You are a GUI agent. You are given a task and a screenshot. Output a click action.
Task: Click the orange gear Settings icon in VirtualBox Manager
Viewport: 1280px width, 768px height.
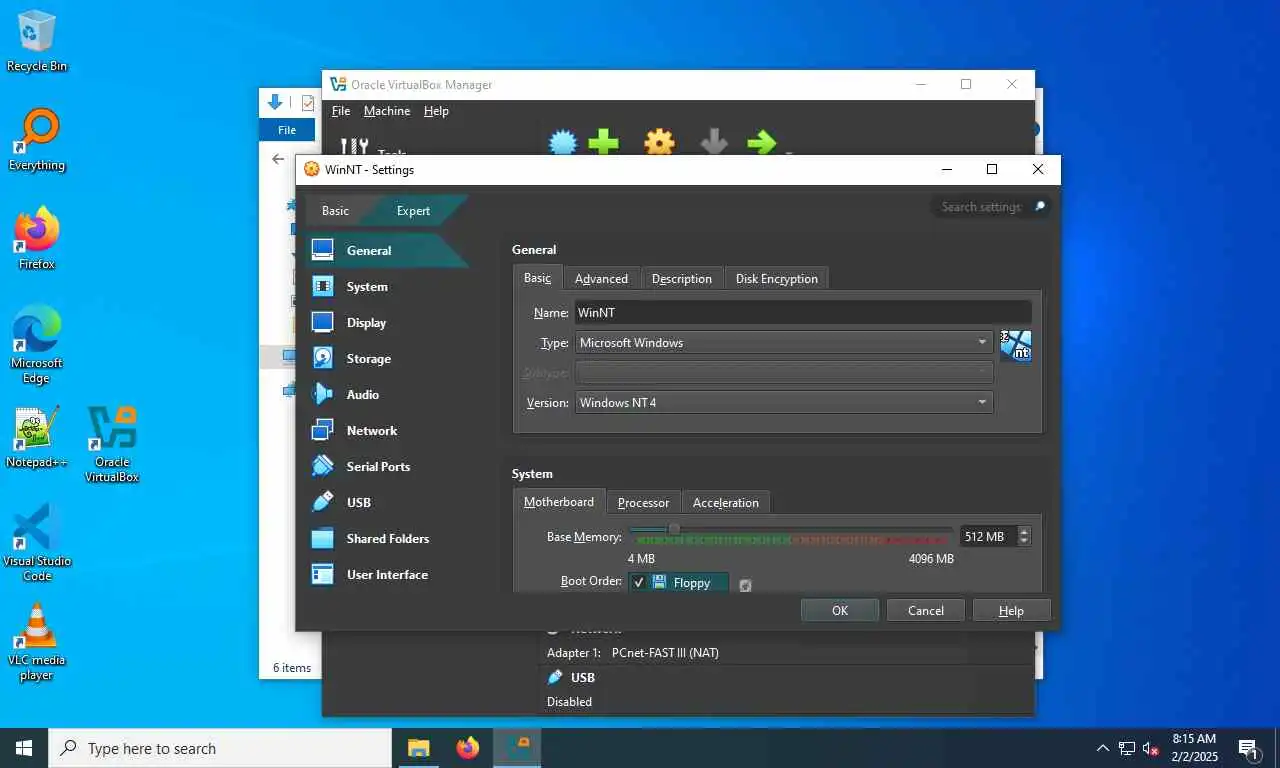pos(659,142)
